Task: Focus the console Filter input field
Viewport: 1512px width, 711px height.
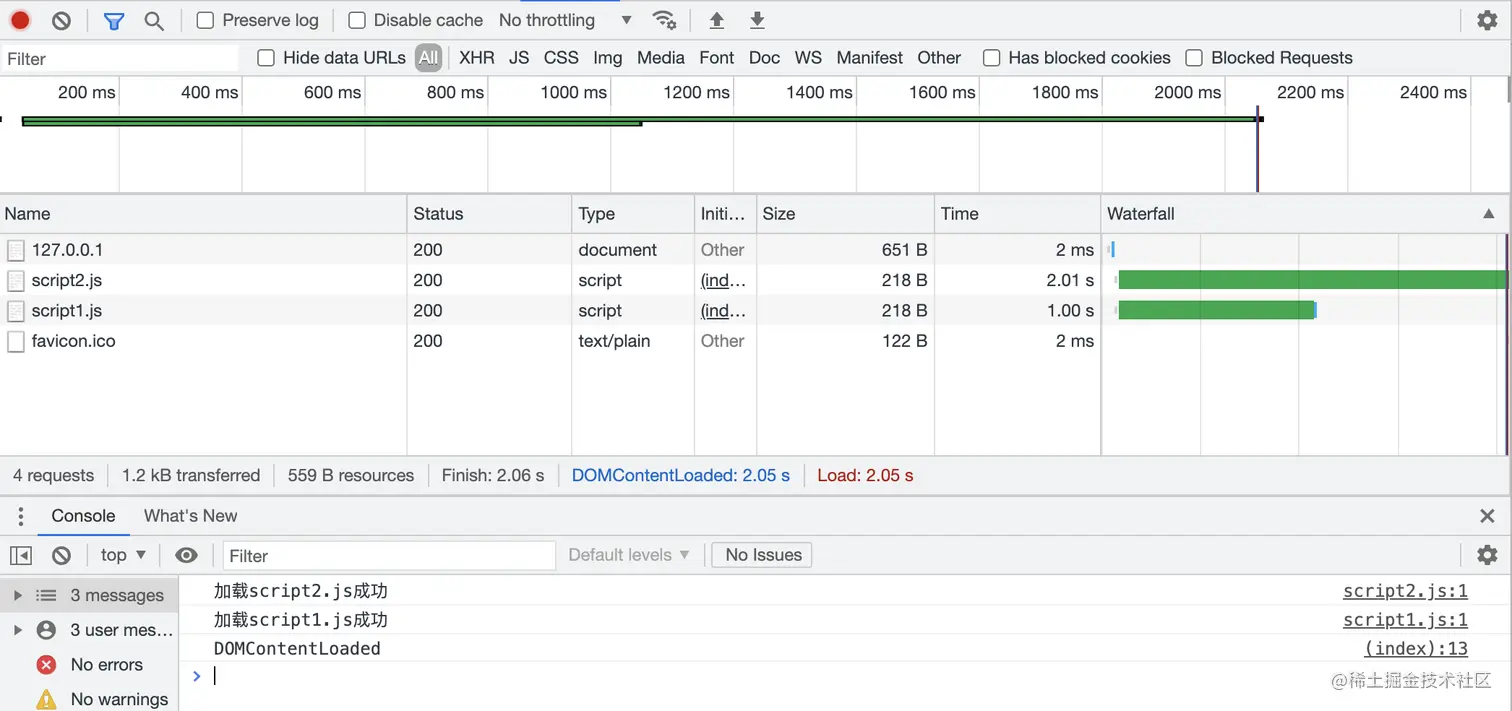Action: point(389,555)
